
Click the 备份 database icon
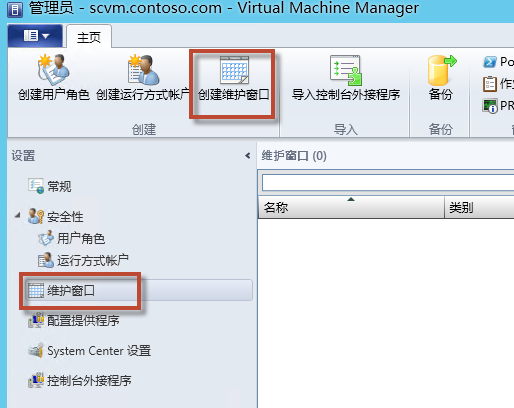point(441,70)
